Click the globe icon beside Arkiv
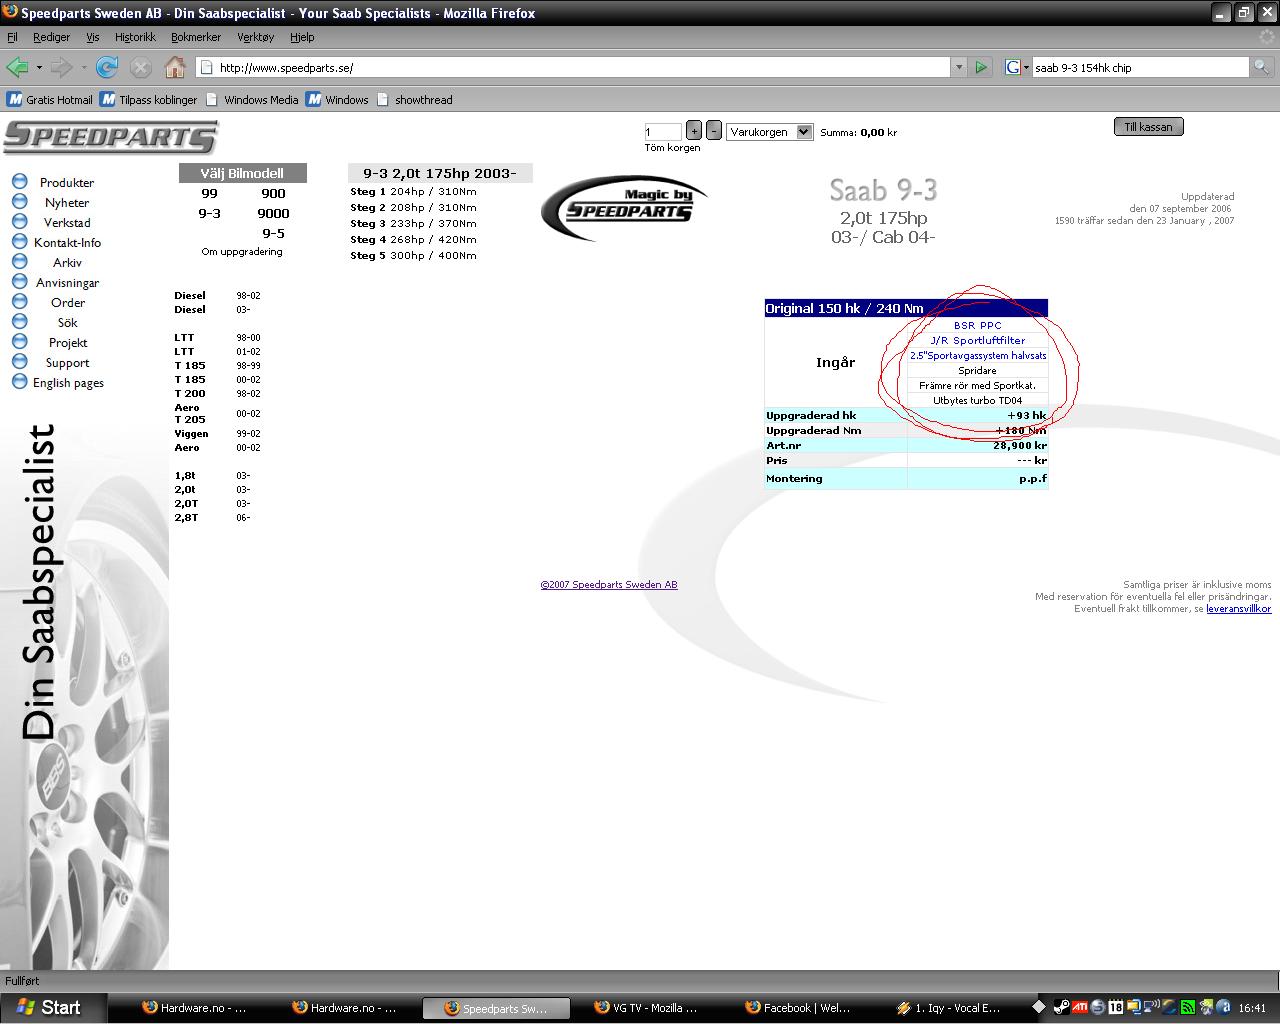 pos(19,261)
